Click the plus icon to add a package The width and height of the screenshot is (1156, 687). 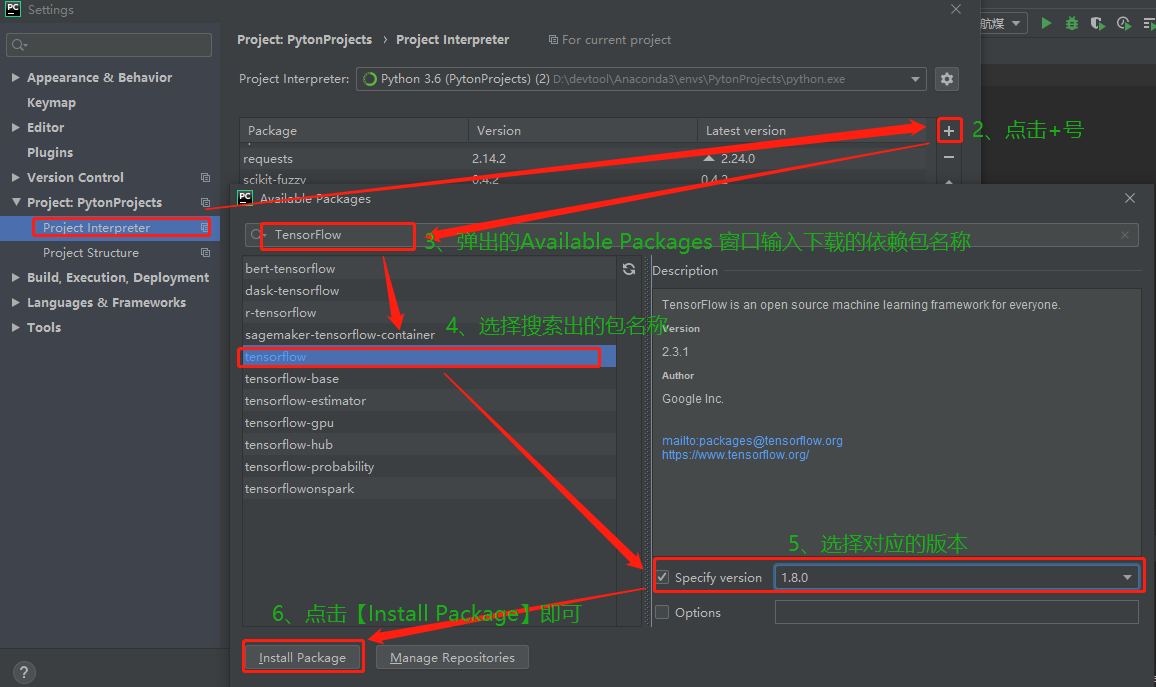point(949,131)
